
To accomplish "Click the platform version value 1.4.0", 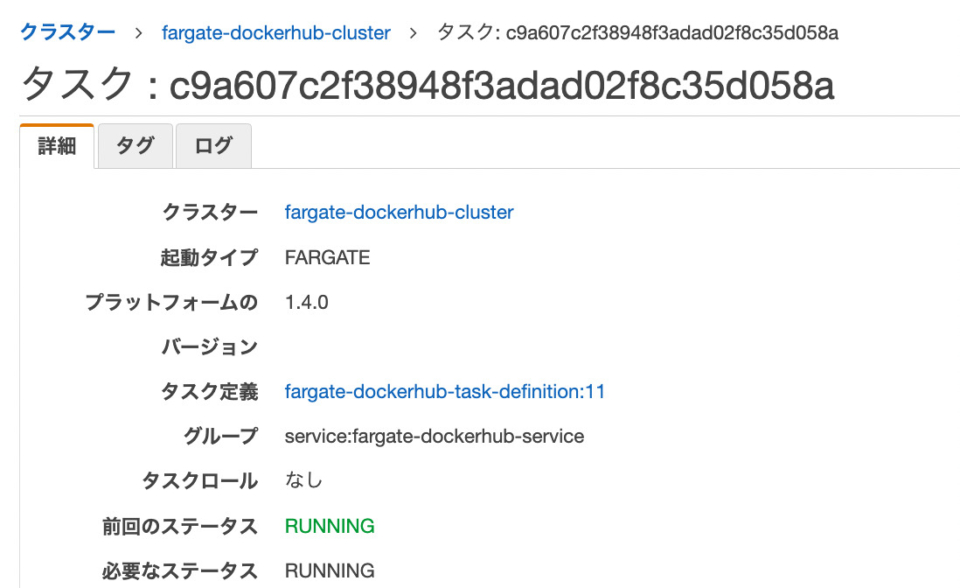I will point(306,302).
